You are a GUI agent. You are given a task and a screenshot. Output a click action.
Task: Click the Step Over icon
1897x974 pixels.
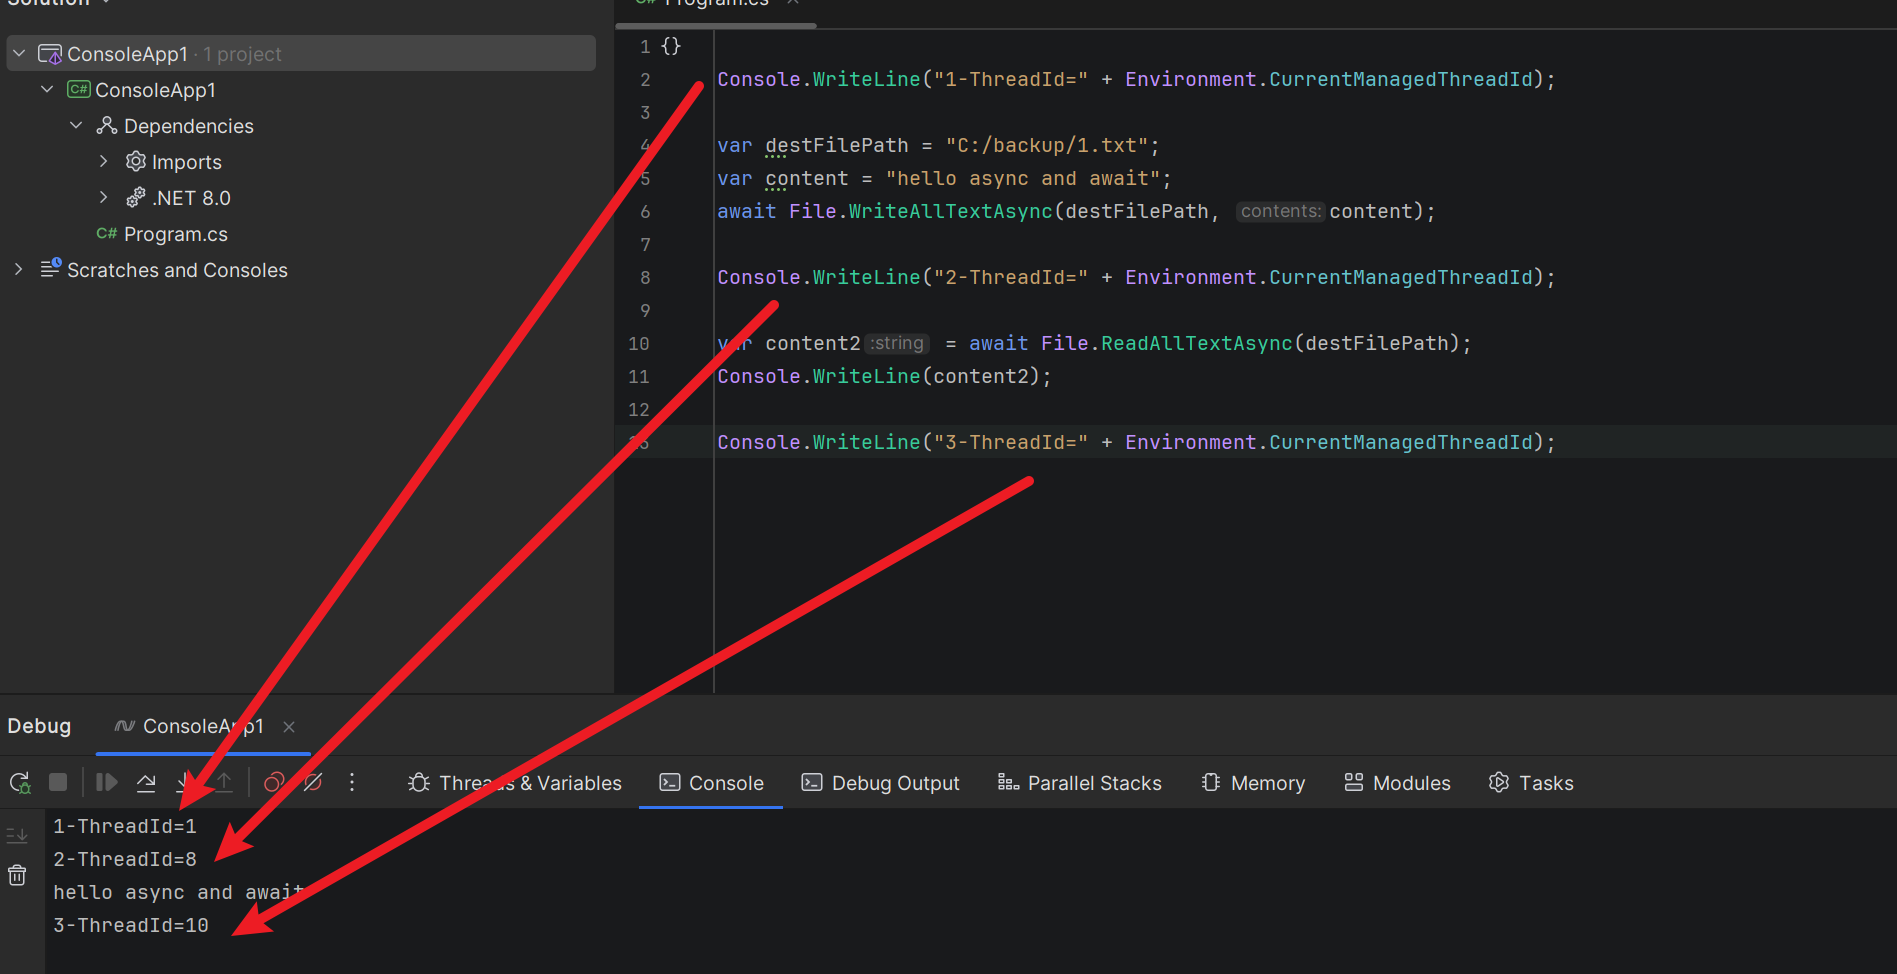pos(146,783)
